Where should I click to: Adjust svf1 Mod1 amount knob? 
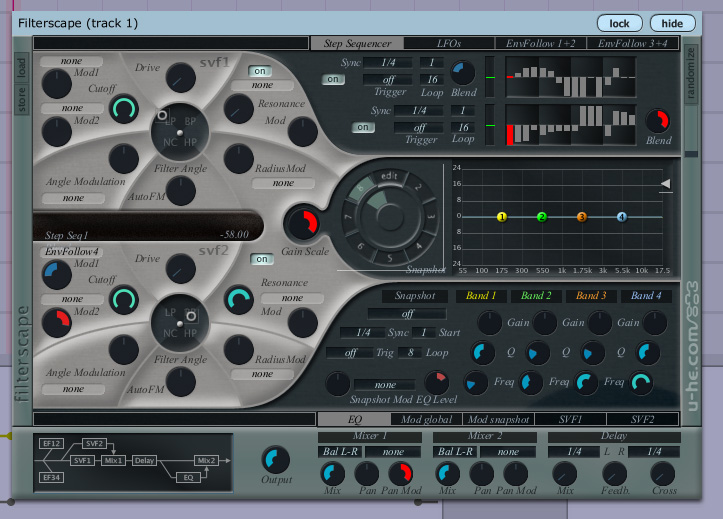57,84
